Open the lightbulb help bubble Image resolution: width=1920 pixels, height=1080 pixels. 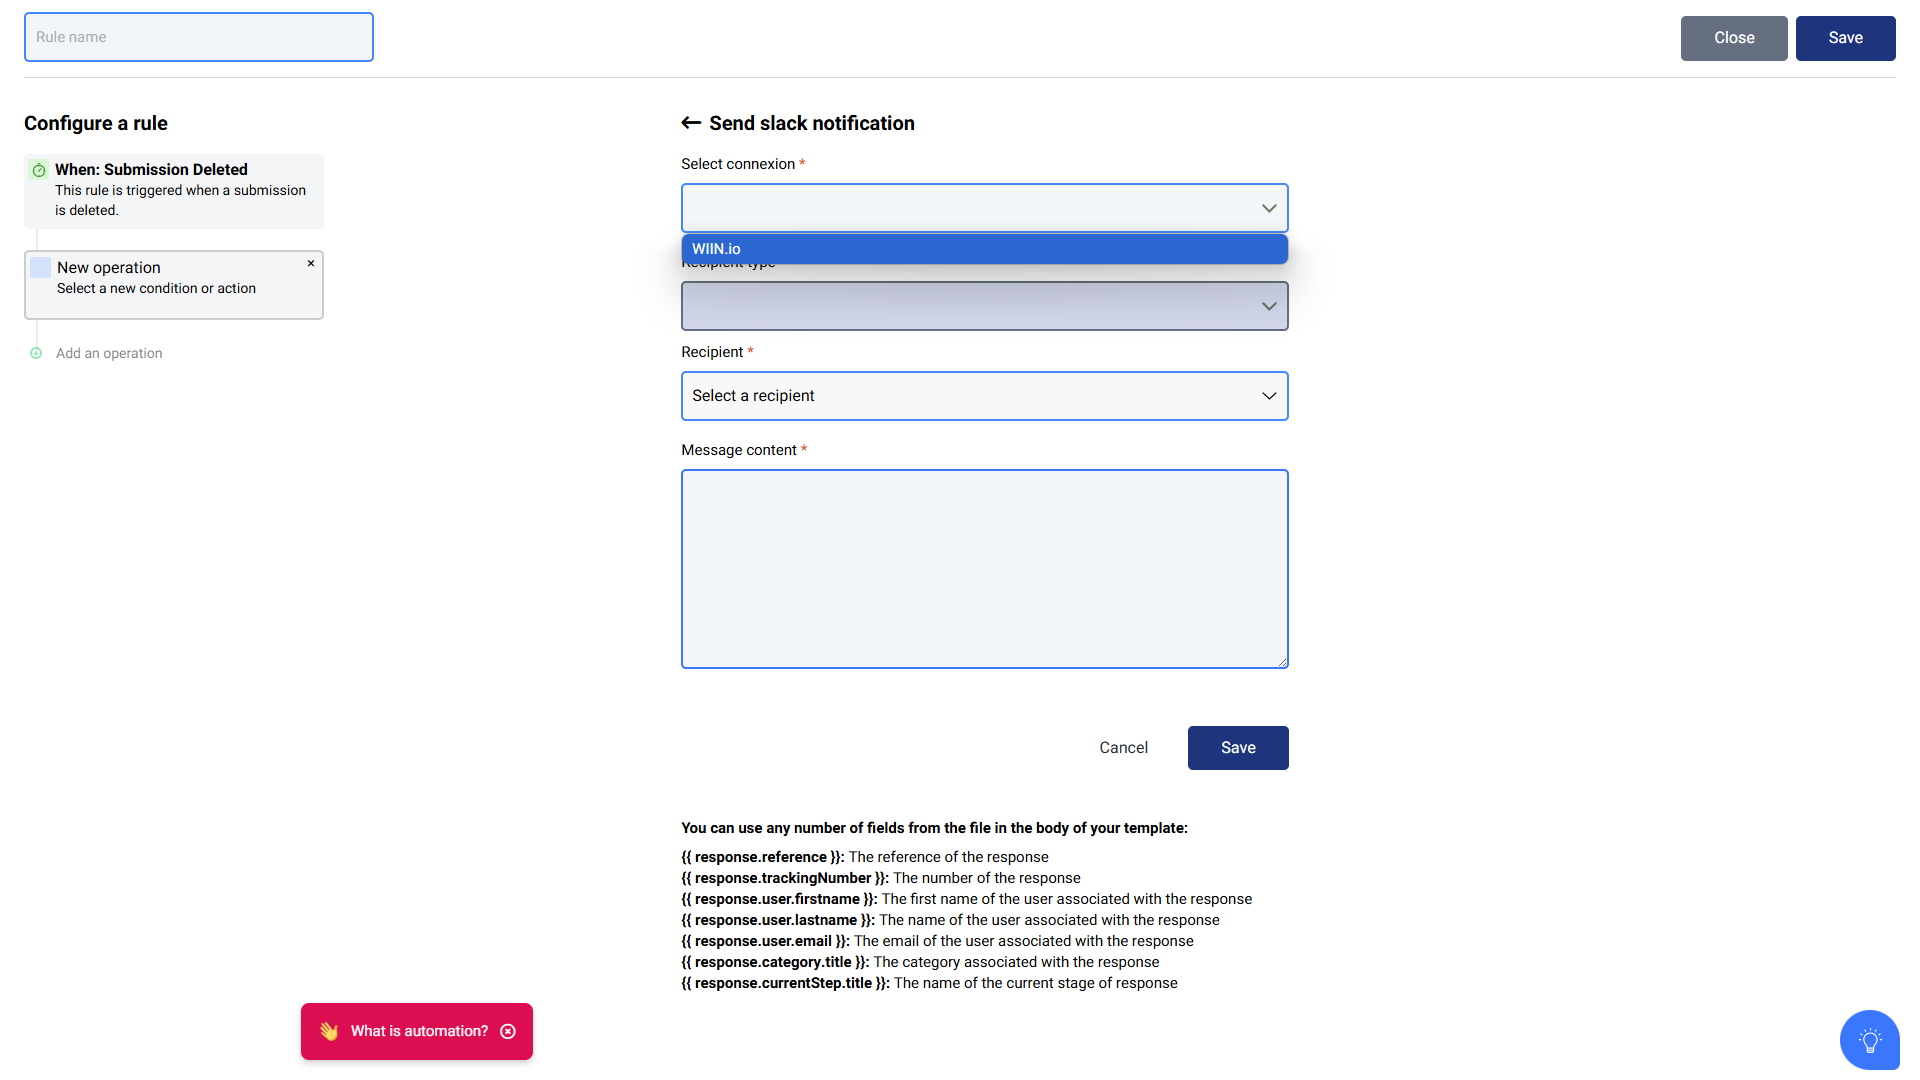(1869, 1040)
